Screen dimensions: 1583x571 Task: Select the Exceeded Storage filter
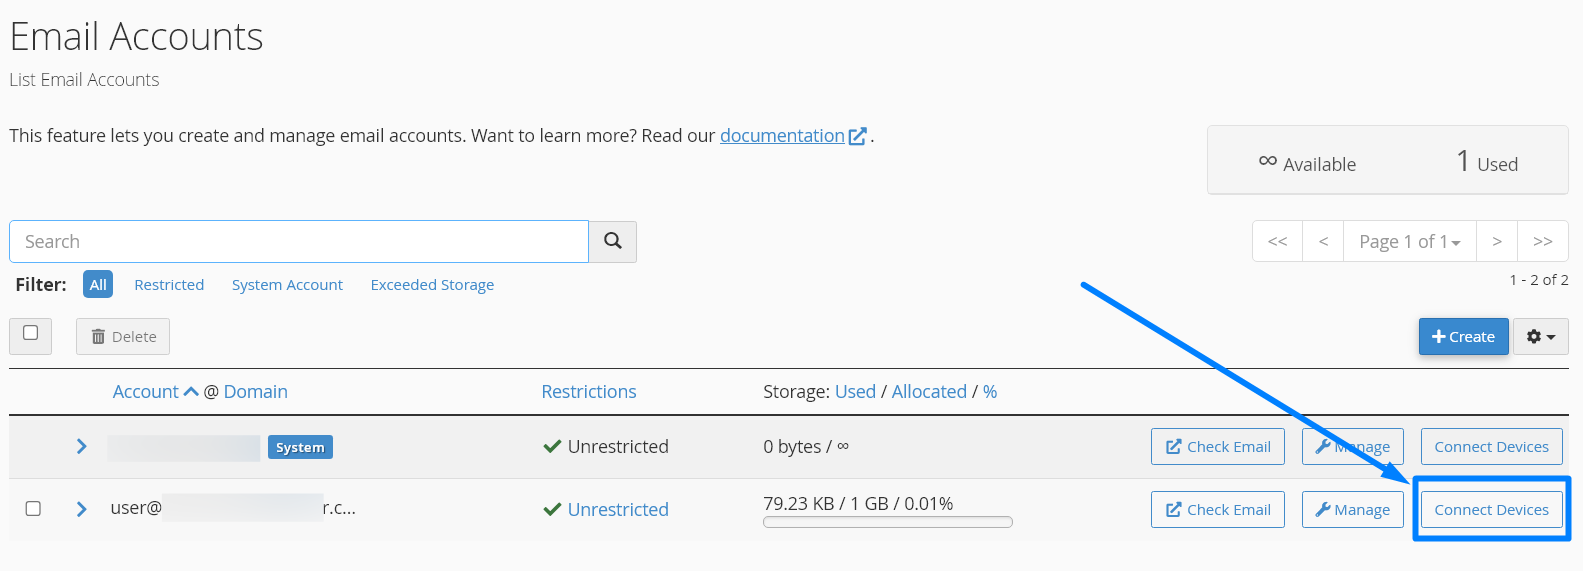(x=432, y=285)
